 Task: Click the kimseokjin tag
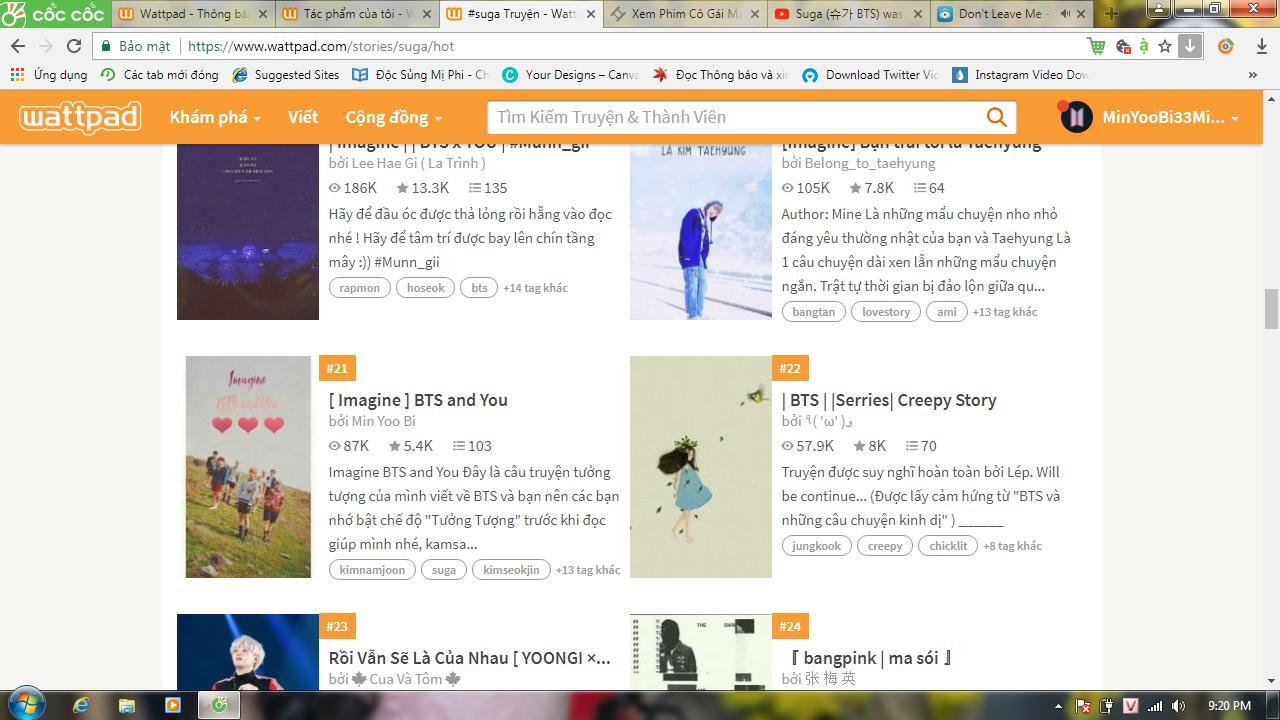(x=511, y=570)
